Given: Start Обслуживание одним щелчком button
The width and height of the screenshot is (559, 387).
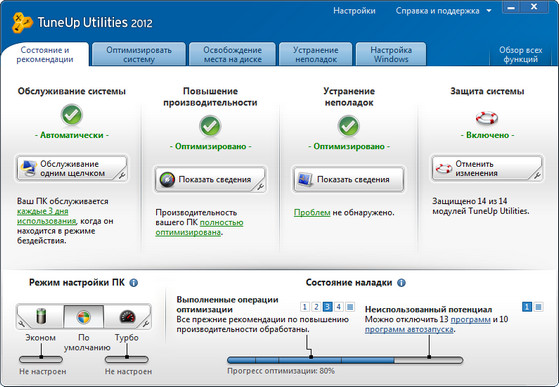Looking at the screenshot, I should [72, 169].
